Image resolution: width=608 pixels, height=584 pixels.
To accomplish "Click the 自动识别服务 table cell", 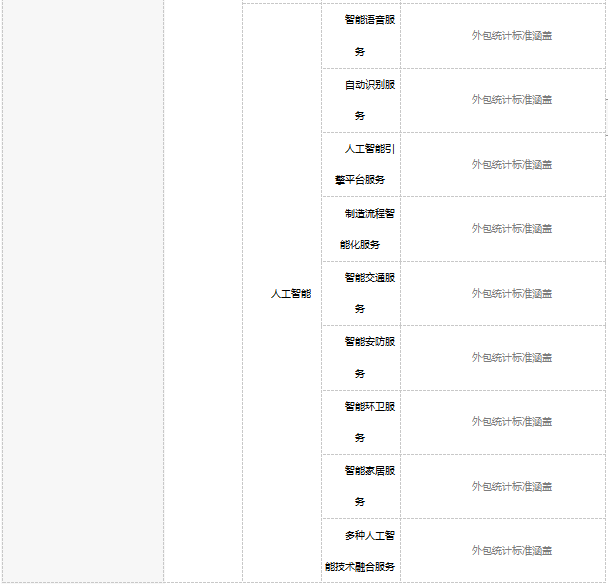I will pyautogui.click(x=361, y=100).
